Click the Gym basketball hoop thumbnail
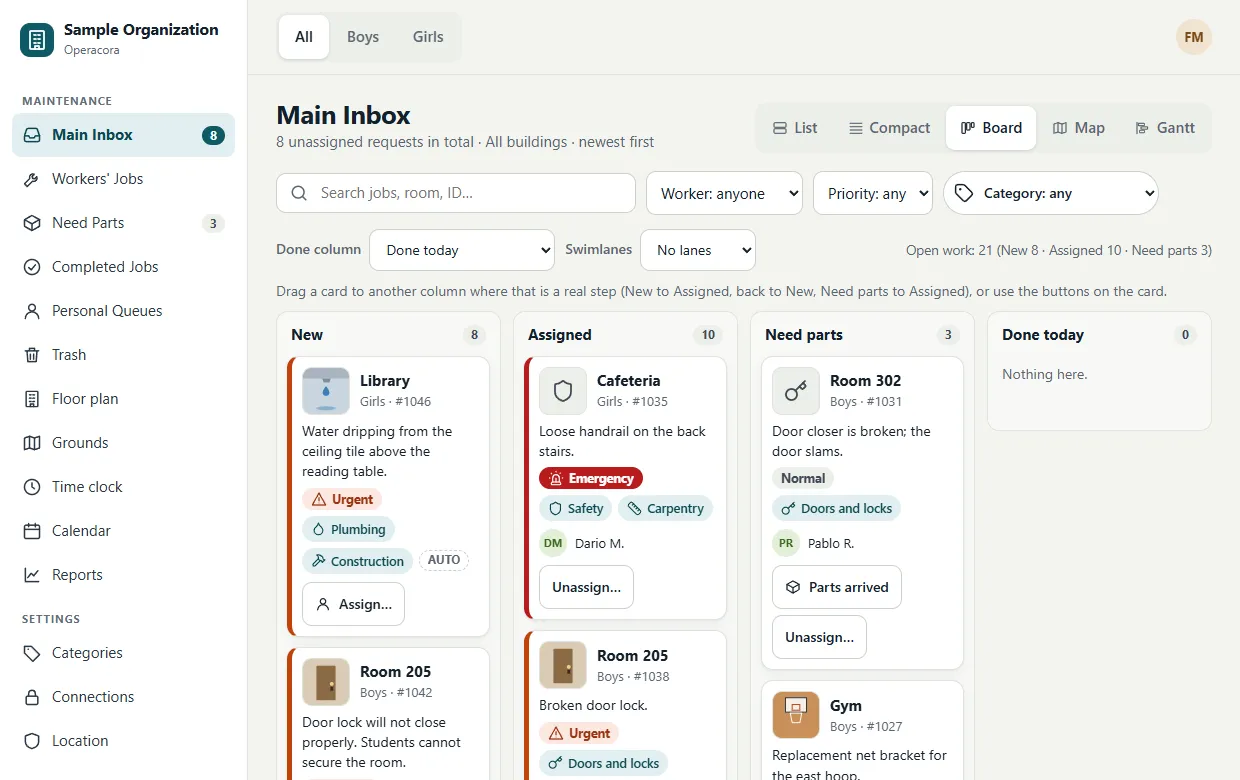Image resolution: width=1240 pixels, height=780 pixels. 796,716
